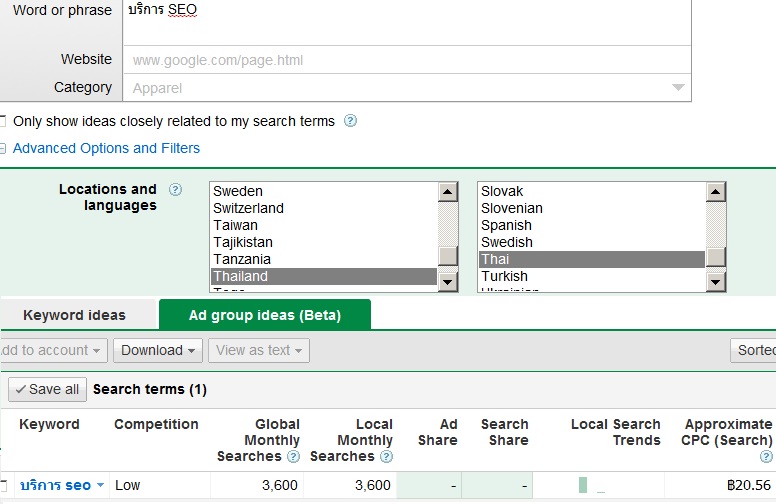Click help icon under Local Monthly Searches
The height and width of the screenshot is (504, 776).
386,457
